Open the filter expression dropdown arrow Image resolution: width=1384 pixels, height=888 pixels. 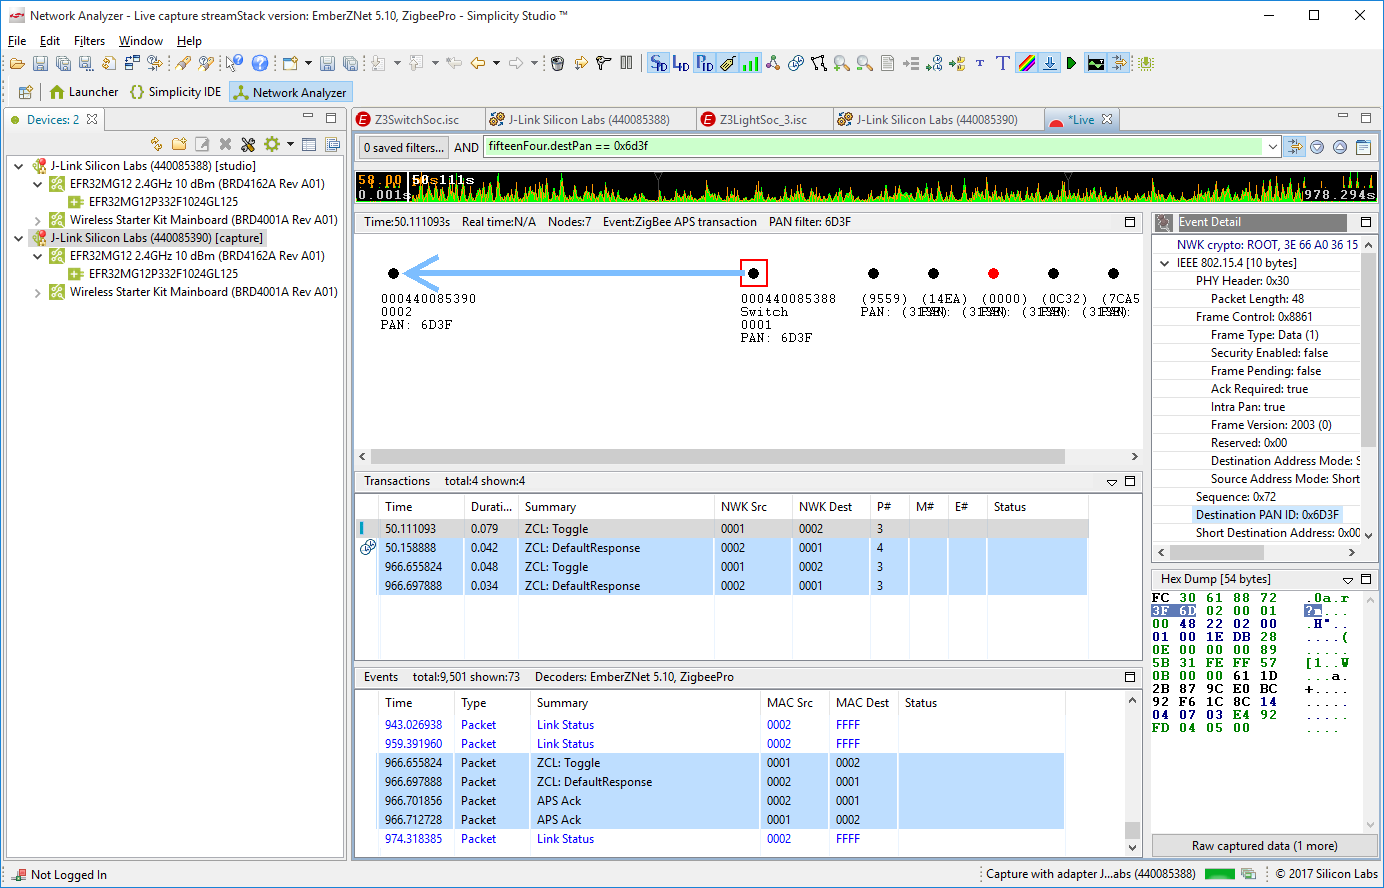point(1272,147)
